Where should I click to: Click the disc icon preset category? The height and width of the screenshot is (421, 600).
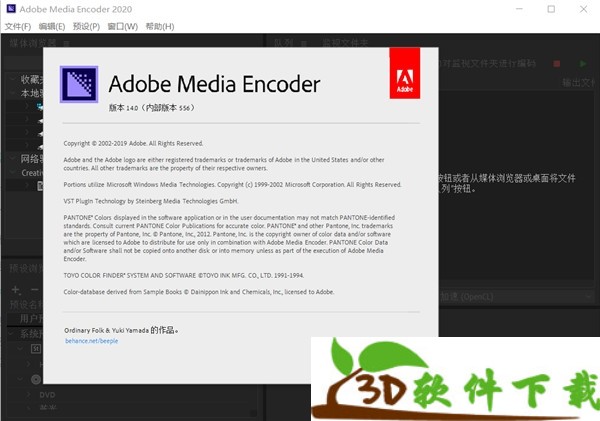point(36,379)
